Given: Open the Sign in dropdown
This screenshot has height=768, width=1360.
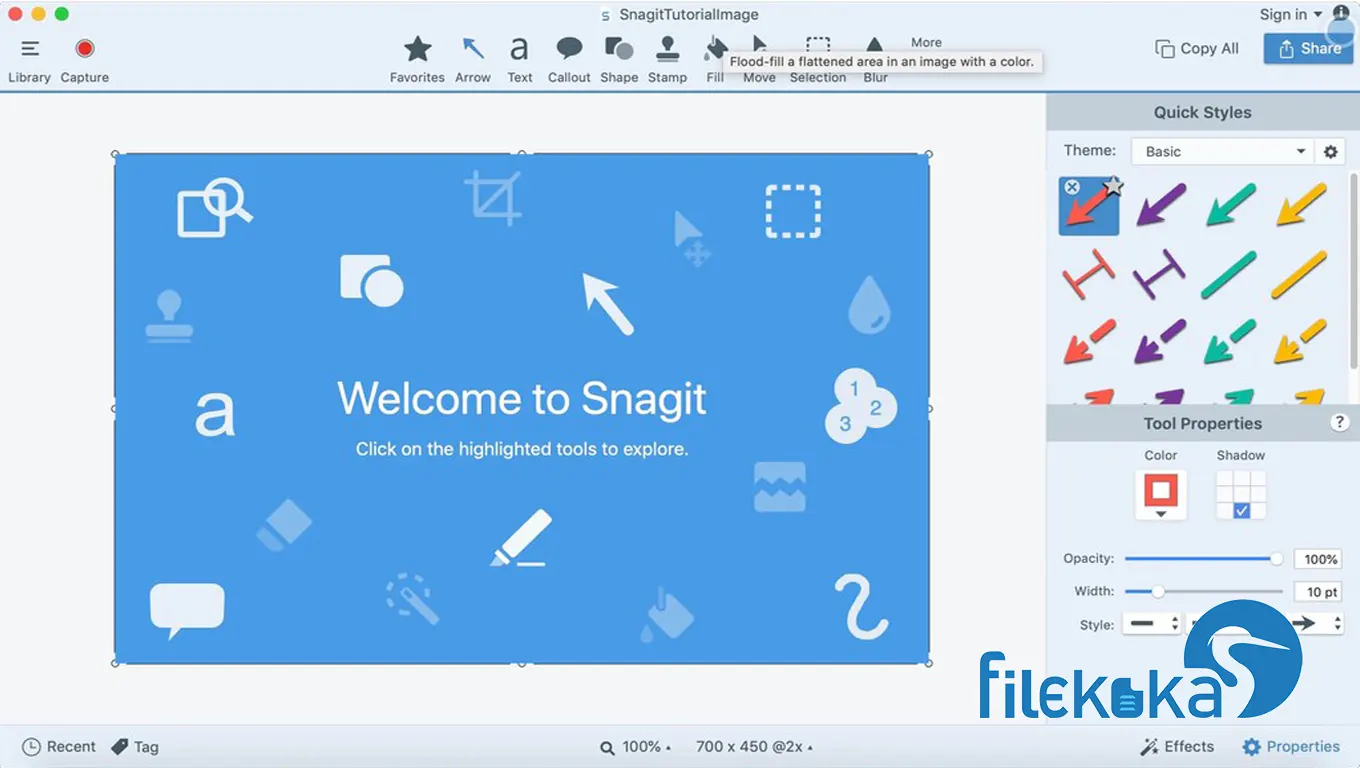Looking at the screenshot, I should [1290, 14].
